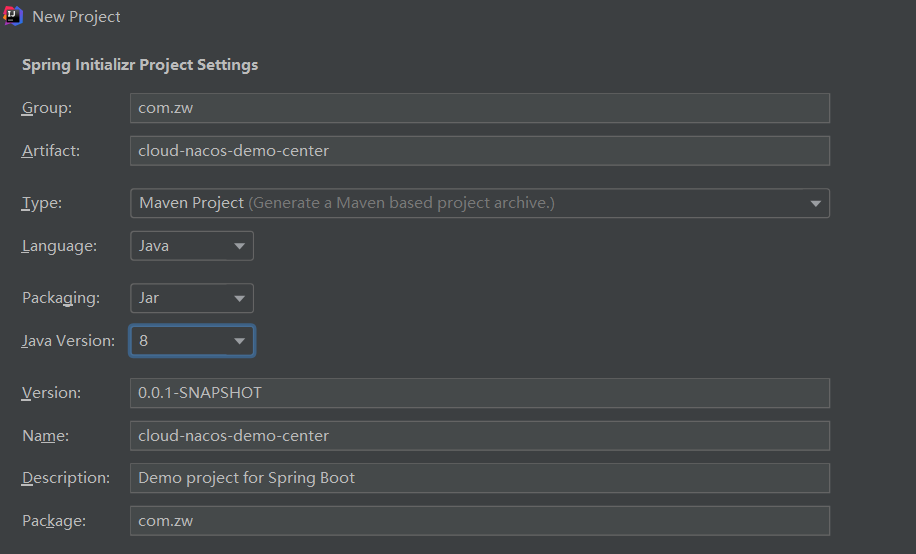Click the Description field Demo project for Spring Boot
Image resolution: width=916 pixels, height=554 pixels.
[x=480, y=478]
